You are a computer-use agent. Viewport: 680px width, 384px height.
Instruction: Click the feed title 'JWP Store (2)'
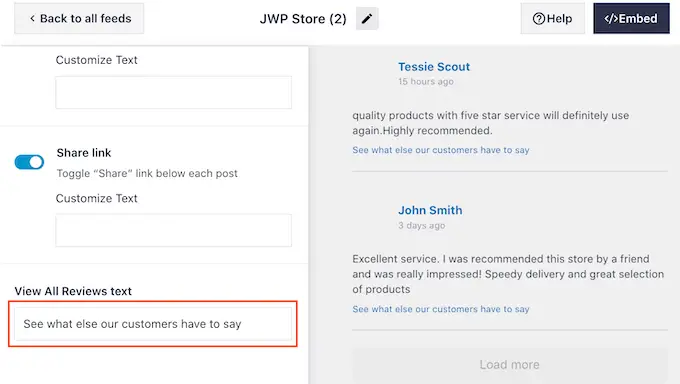coord(303,19)
